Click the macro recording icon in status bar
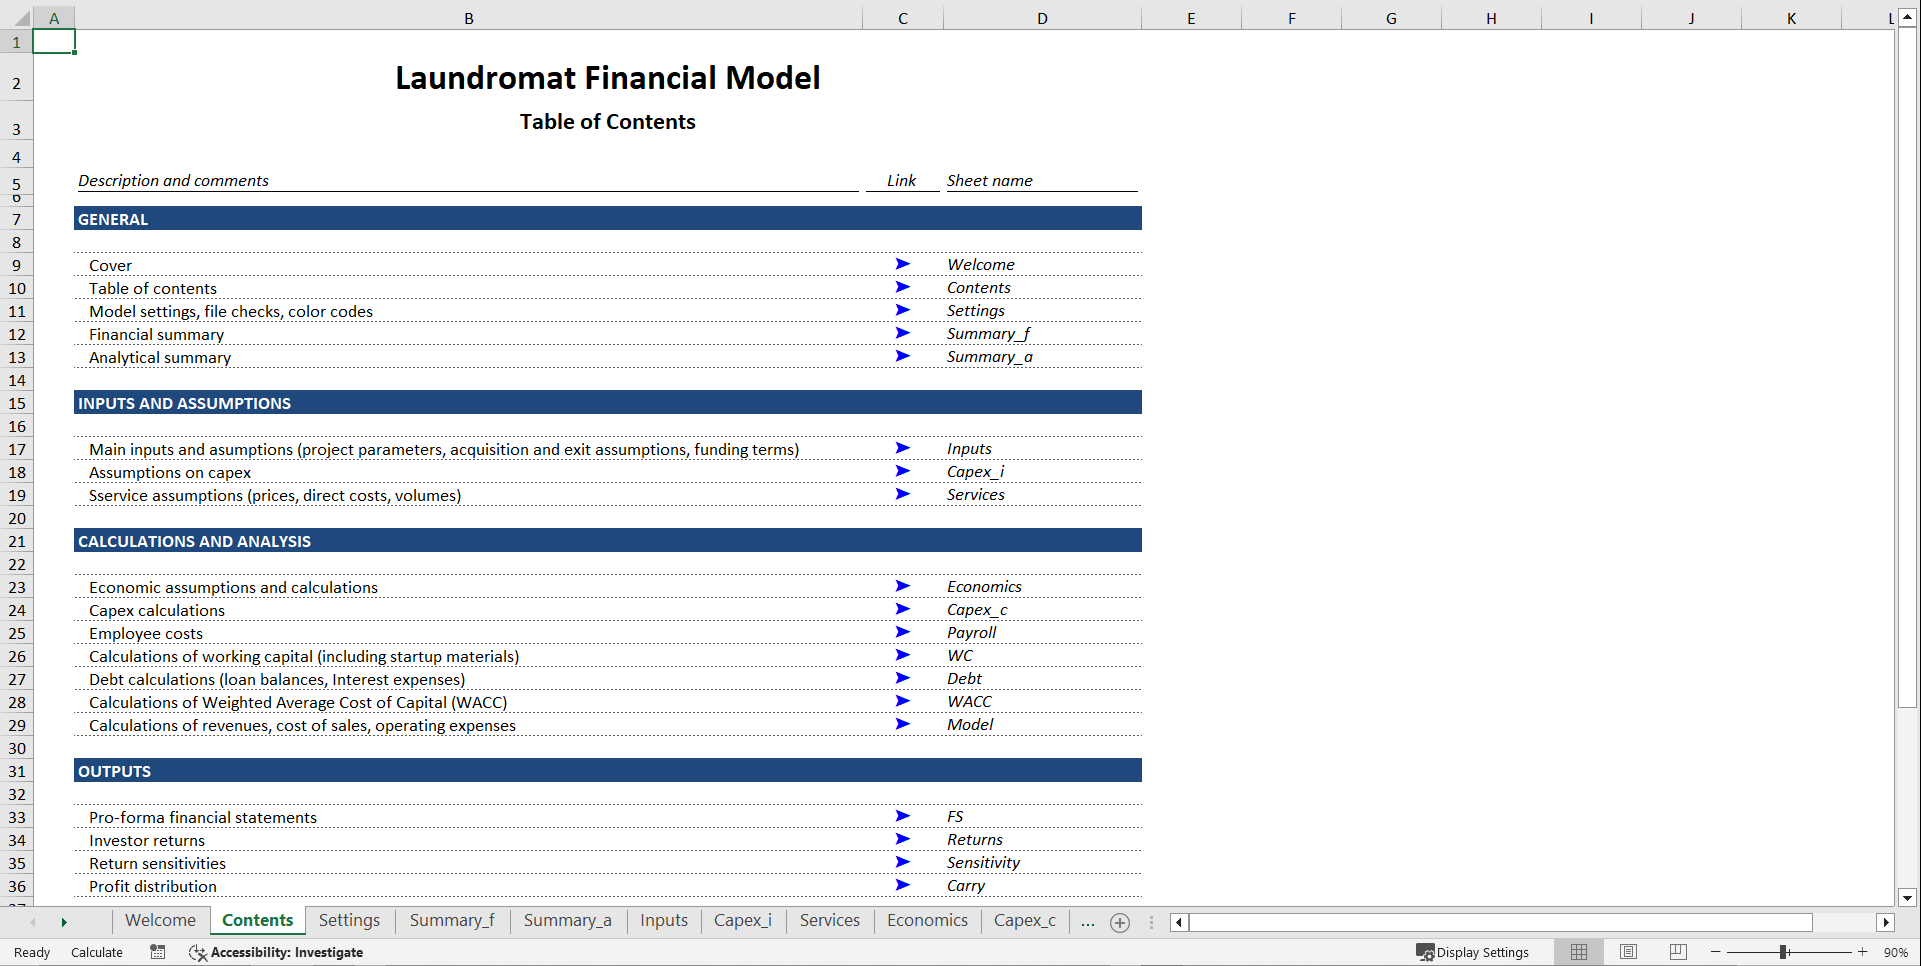The height and width of the screenshot is (966, 1921). point(157,952)
